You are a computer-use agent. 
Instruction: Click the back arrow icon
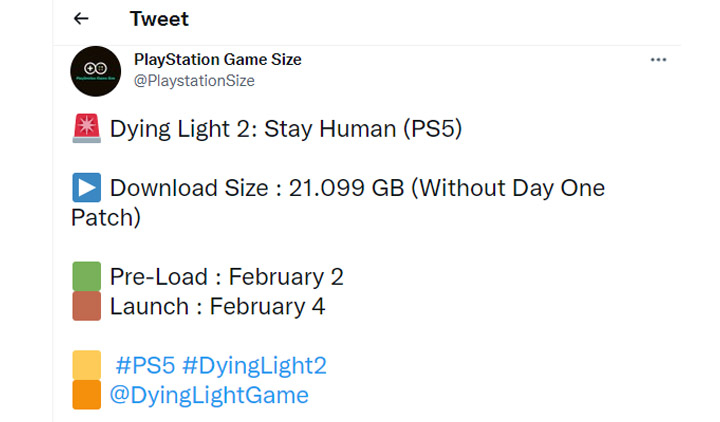tap(81, 19)
